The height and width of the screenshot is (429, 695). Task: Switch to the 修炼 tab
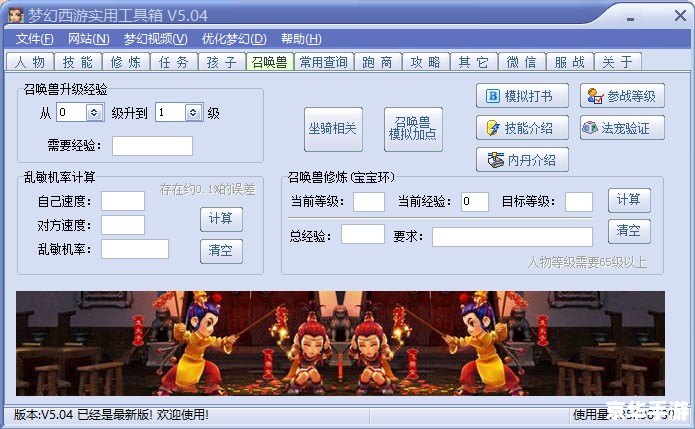pyautogui.click(x=126, y=62)
